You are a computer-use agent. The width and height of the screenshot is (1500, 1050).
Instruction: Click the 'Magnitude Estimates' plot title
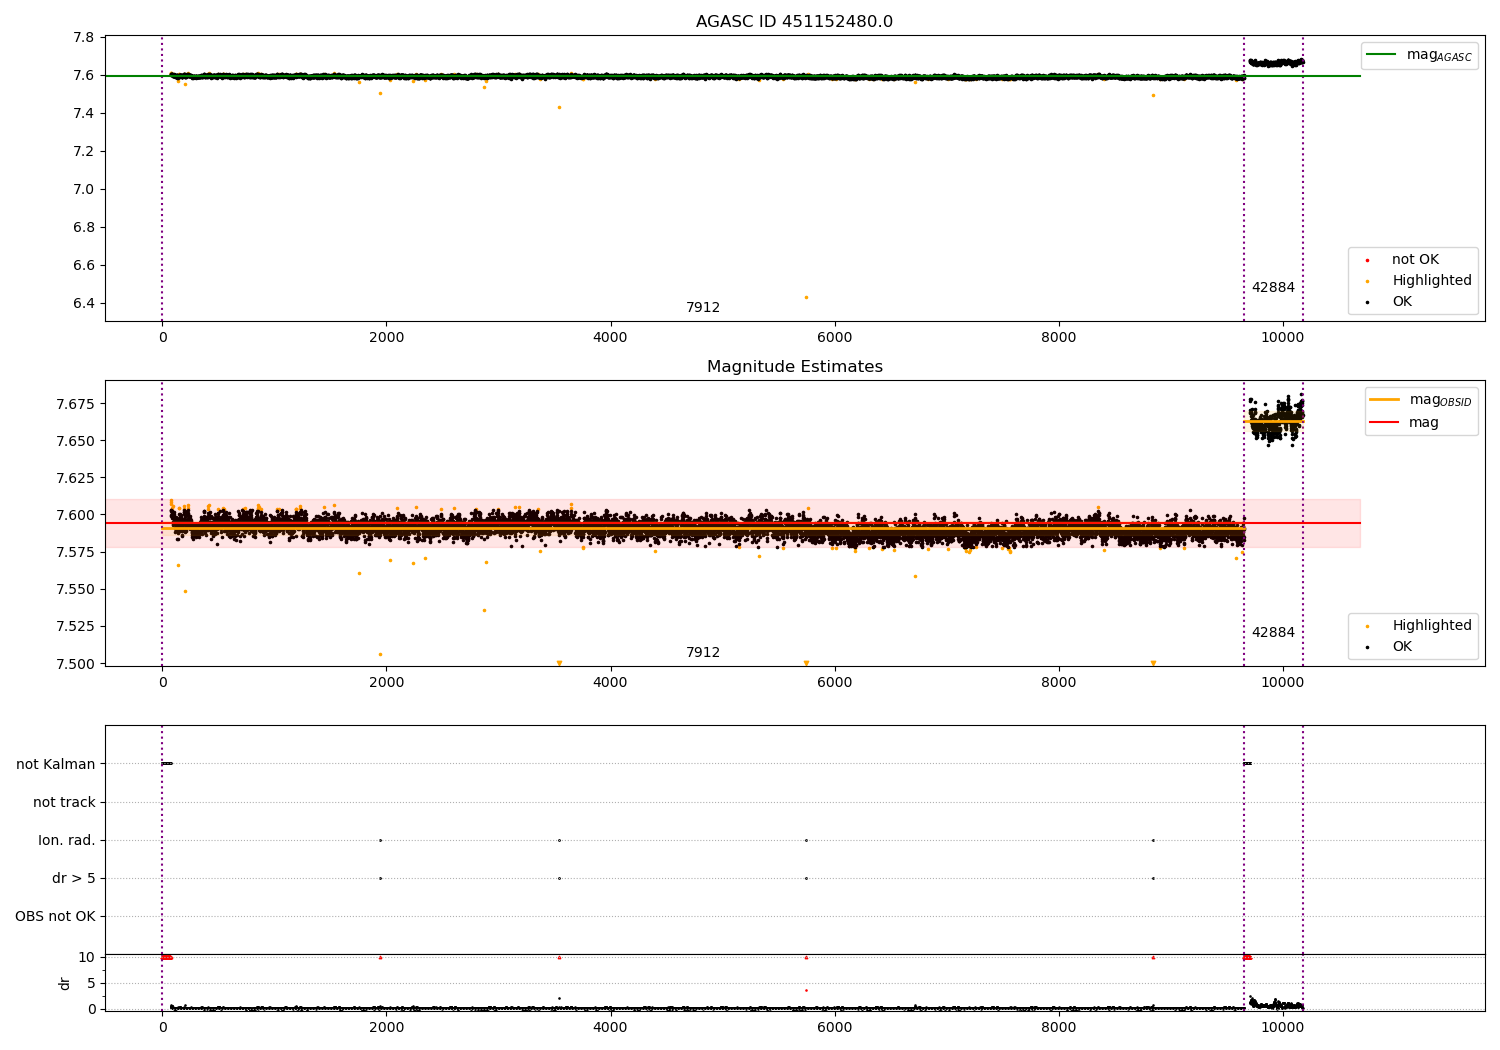794,367
